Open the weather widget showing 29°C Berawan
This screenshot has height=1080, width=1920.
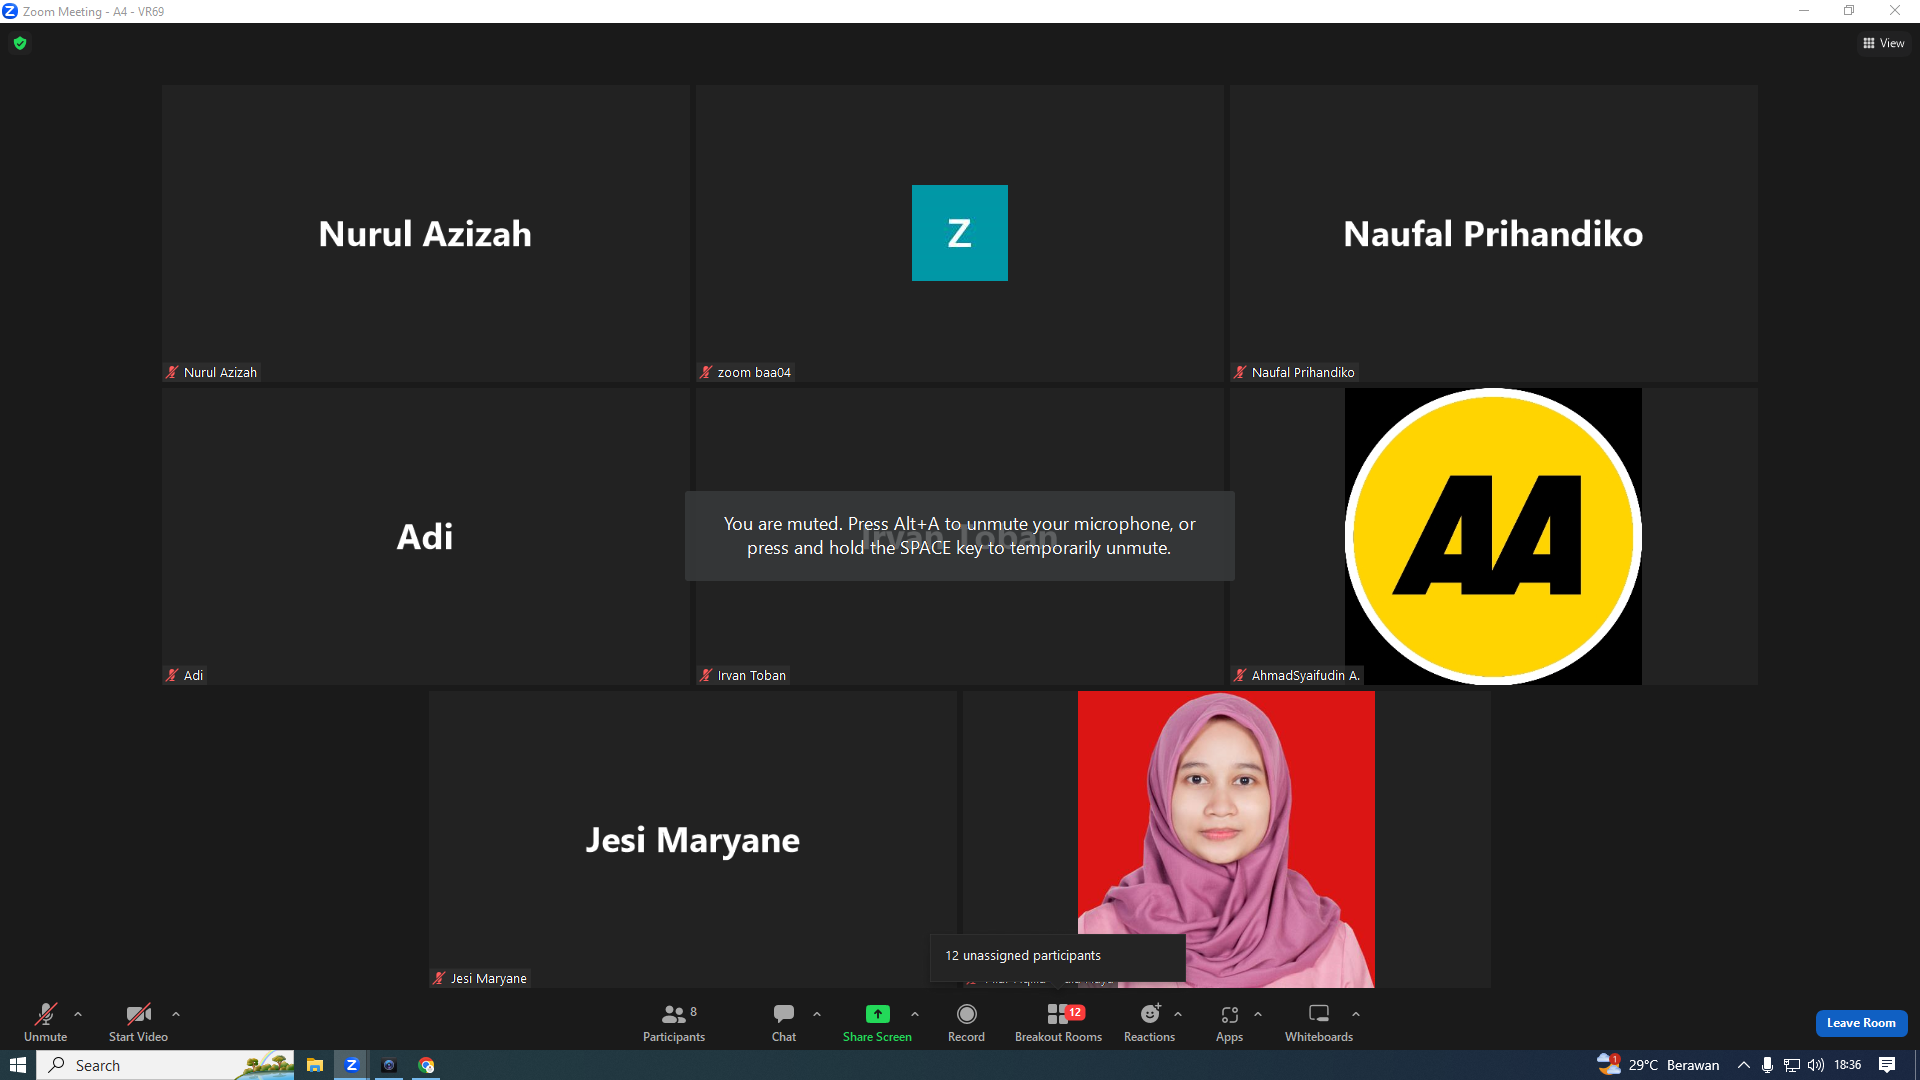pos(1658,1064)
